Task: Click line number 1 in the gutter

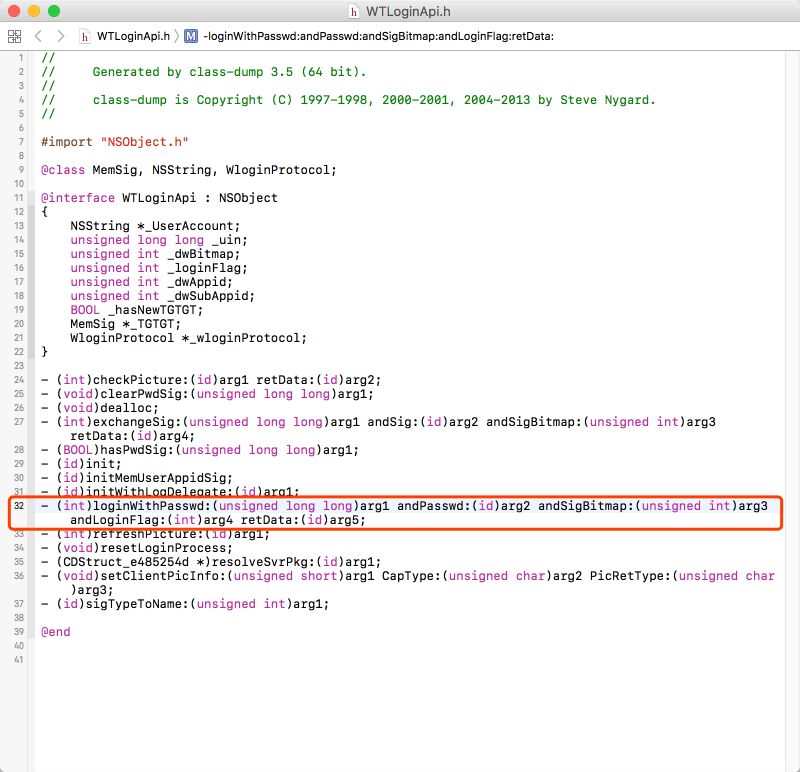Action: 22,57
